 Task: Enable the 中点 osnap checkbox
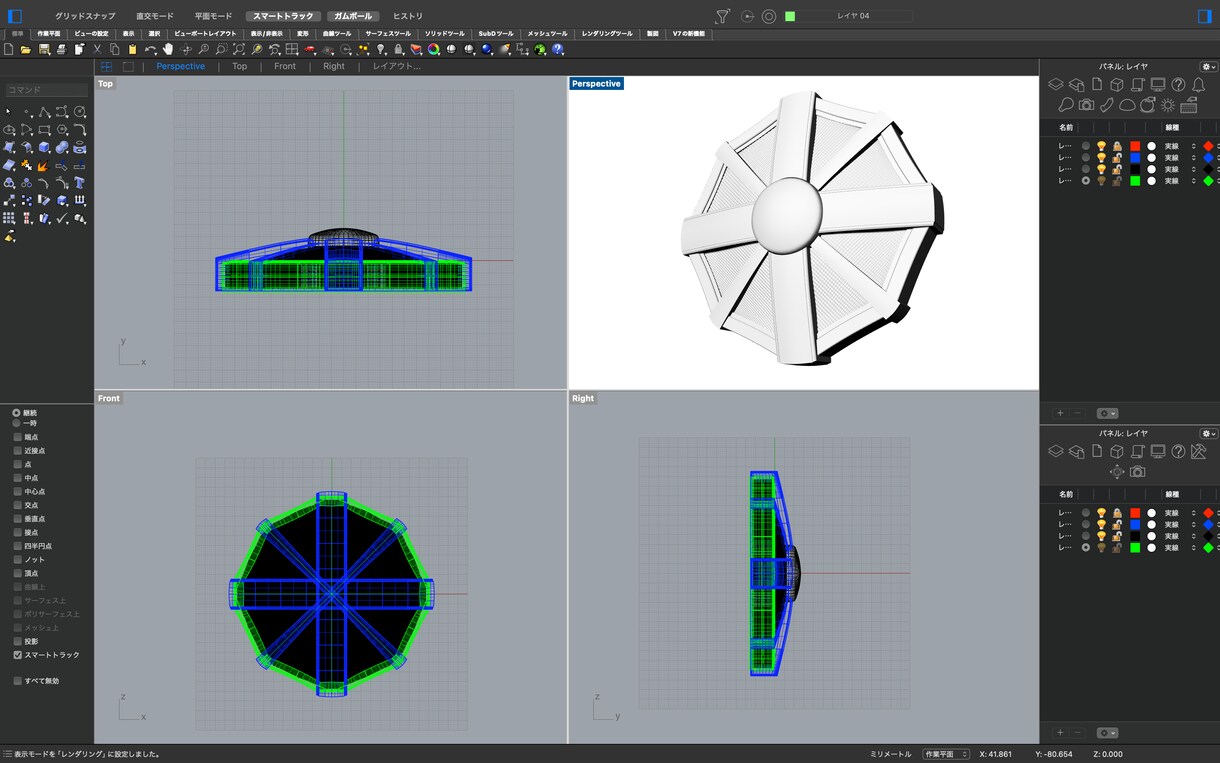18,478
